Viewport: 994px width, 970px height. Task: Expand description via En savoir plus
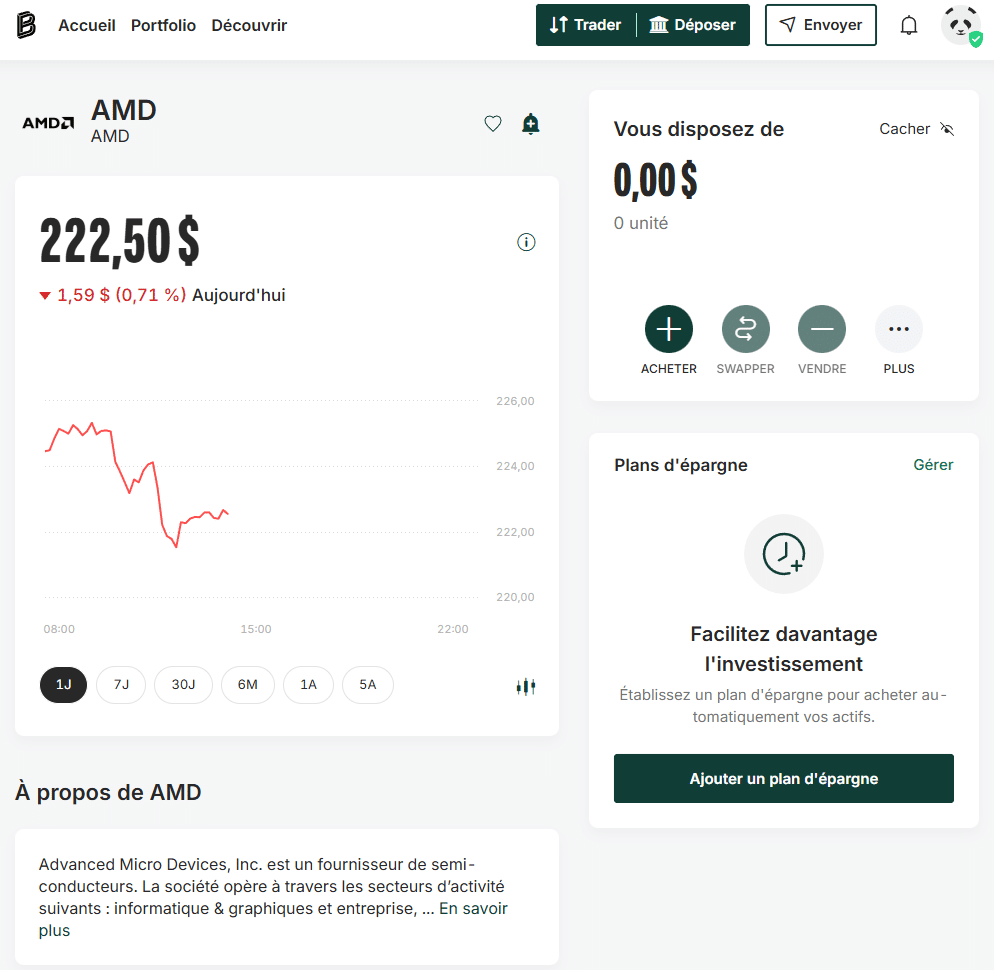[x=473, y=909]
